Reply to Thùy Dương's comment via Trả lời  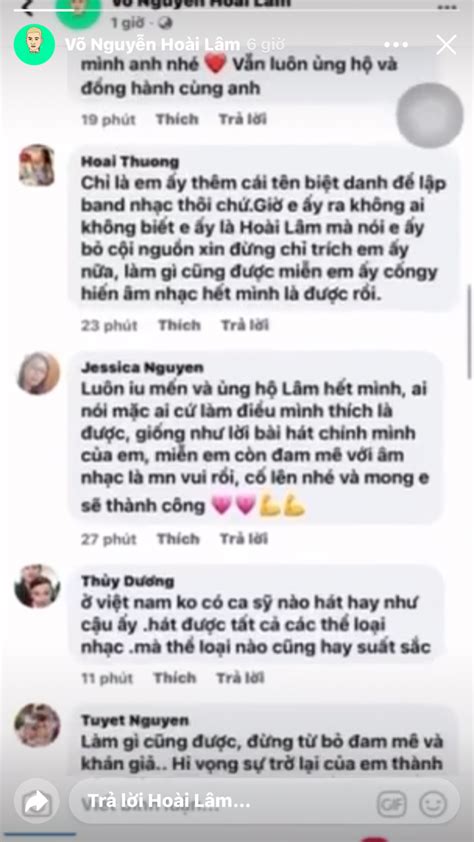pos(240,678)
